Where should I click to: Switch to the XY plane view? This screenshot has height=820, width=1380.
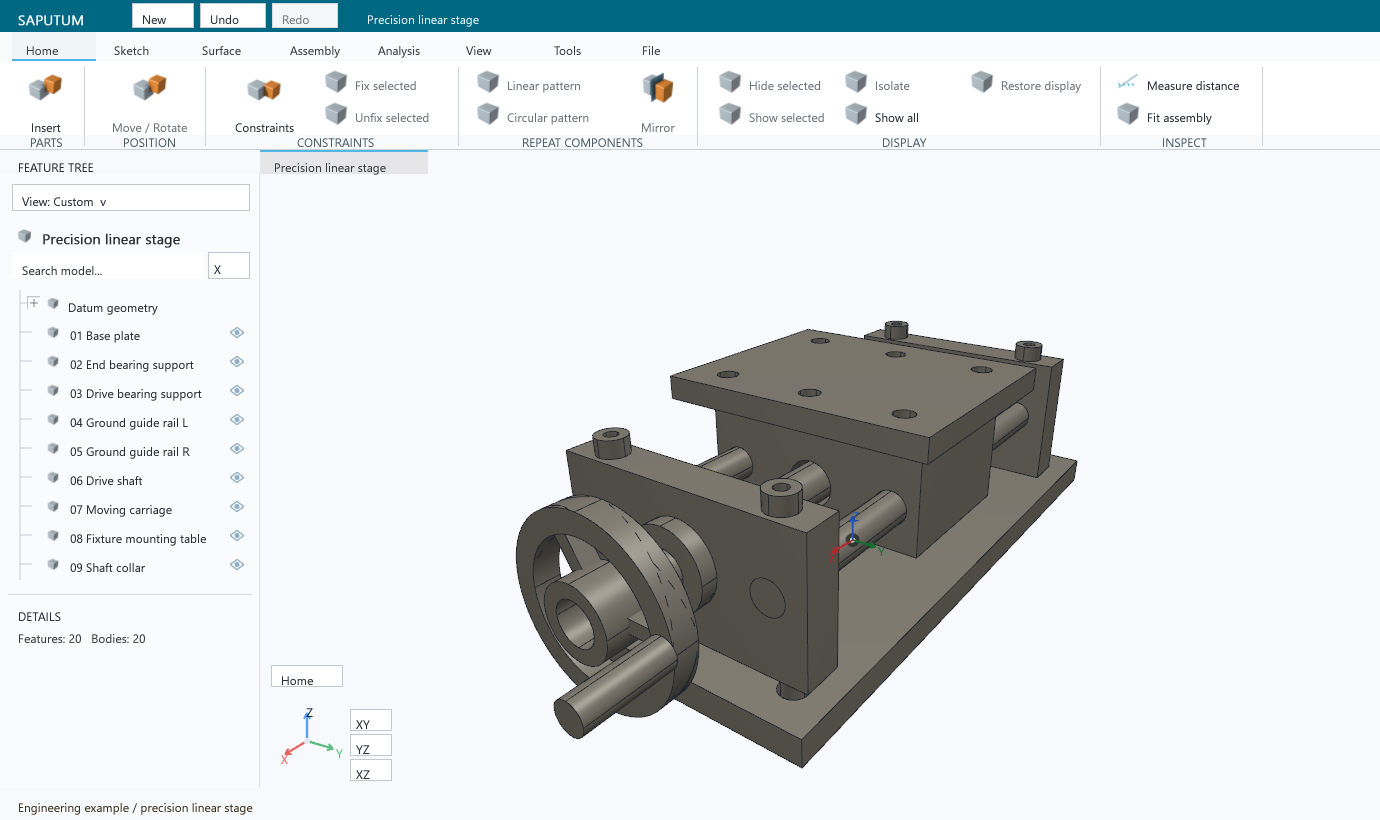tap(371, 720)
